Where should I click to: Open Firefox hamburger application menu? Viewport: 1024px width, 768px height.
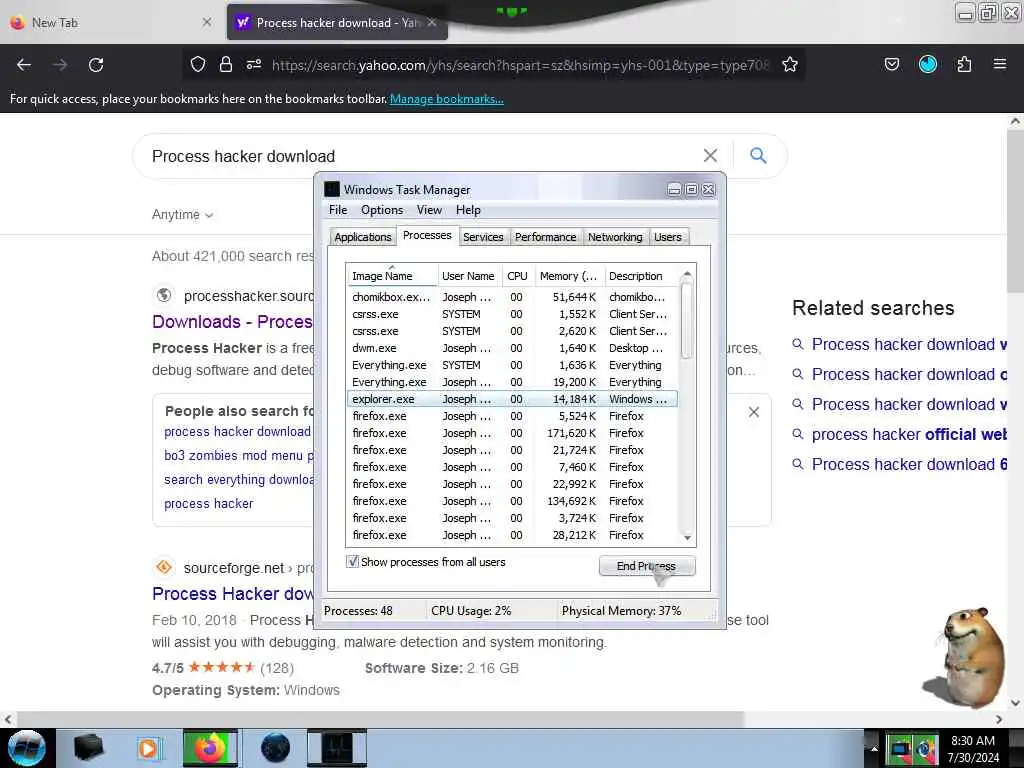pyautogui.click(x=999, y=64)
